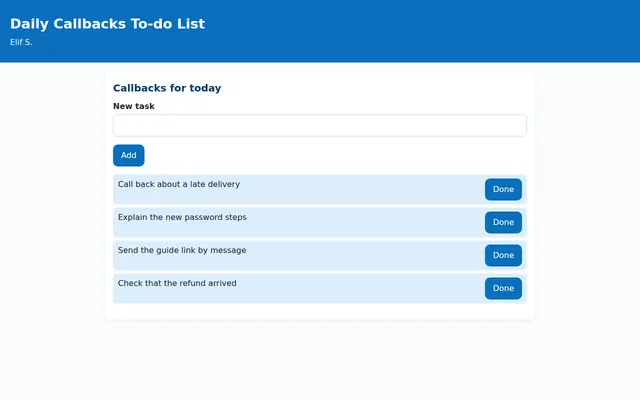This screenshot has height=400, width=640.
Task: Mark 'Explain the new password steps' done
Action: tap(503, 222)
